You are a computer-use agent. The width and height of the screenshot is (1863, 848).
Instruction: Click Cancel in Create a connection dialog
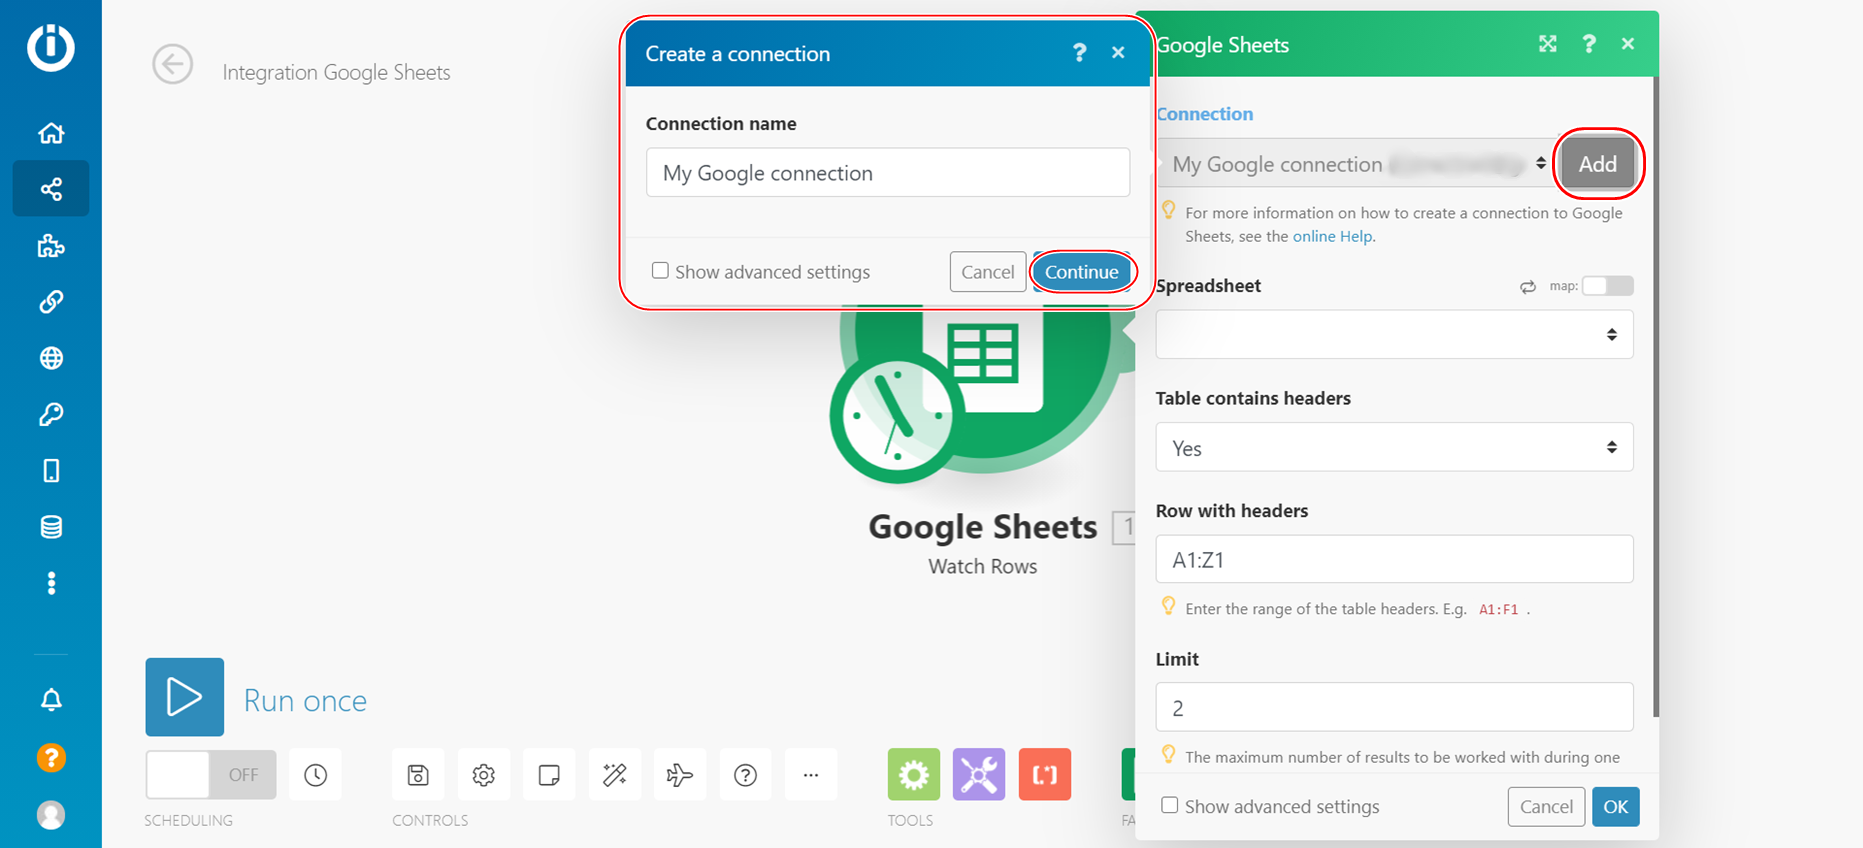pos(988,272)
